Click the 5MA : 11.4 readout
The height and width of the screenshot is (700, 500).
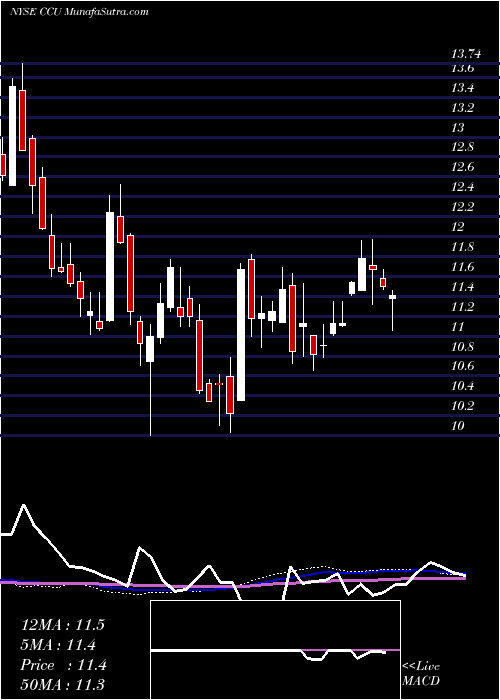click(59, 645)
